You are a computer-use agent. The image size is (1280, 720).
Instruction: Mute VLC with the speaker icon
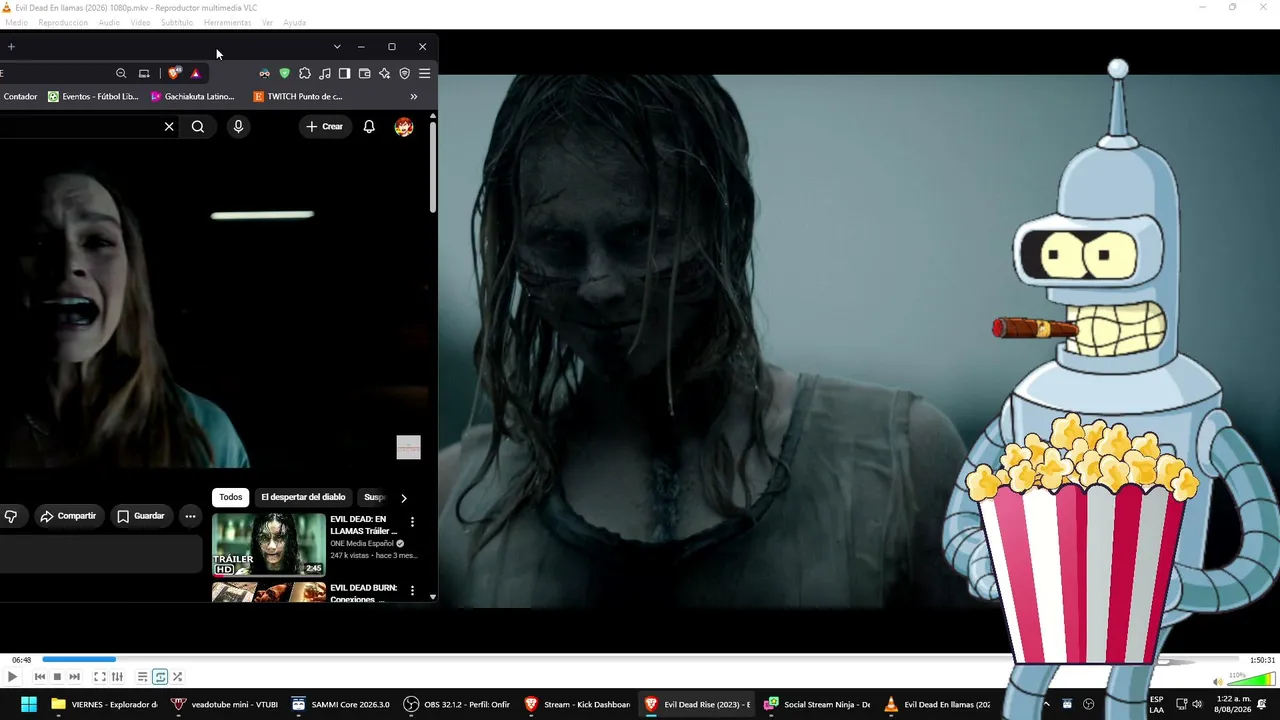pos(1217,681)
